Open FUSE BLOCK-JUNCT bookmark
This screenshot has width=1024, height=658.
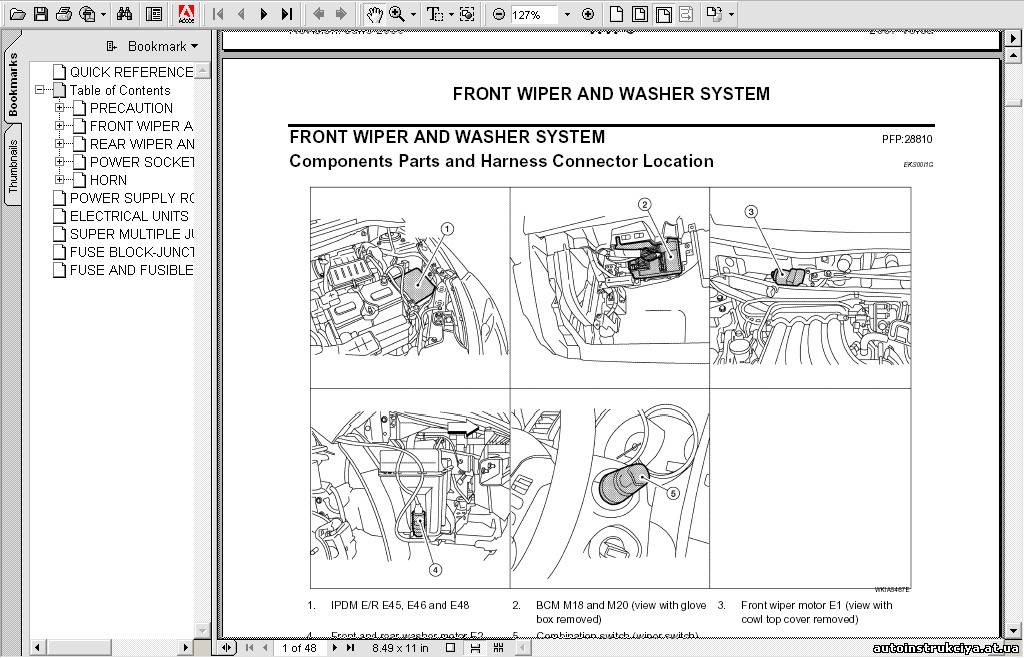pyautogui.click(x=132, y=252)
